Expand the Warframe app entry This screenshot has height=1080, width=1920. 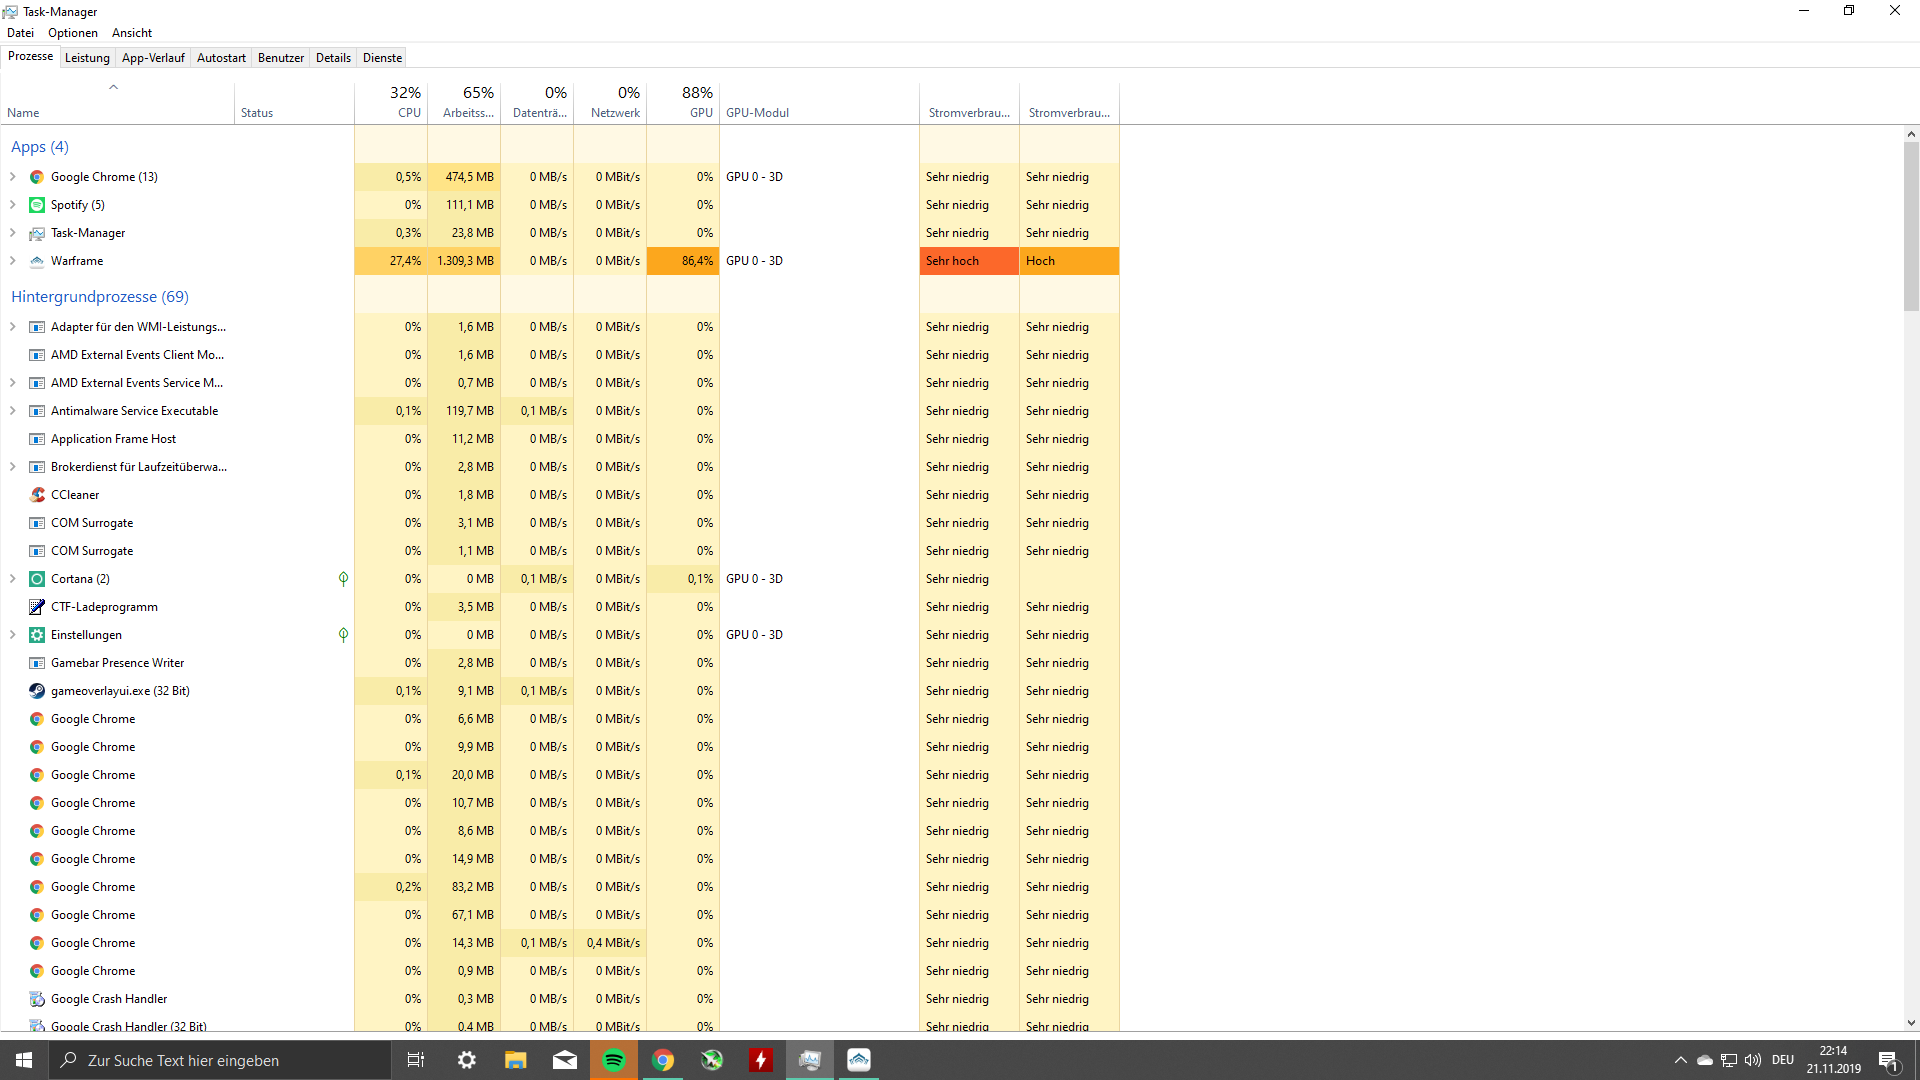coord(13,261)
